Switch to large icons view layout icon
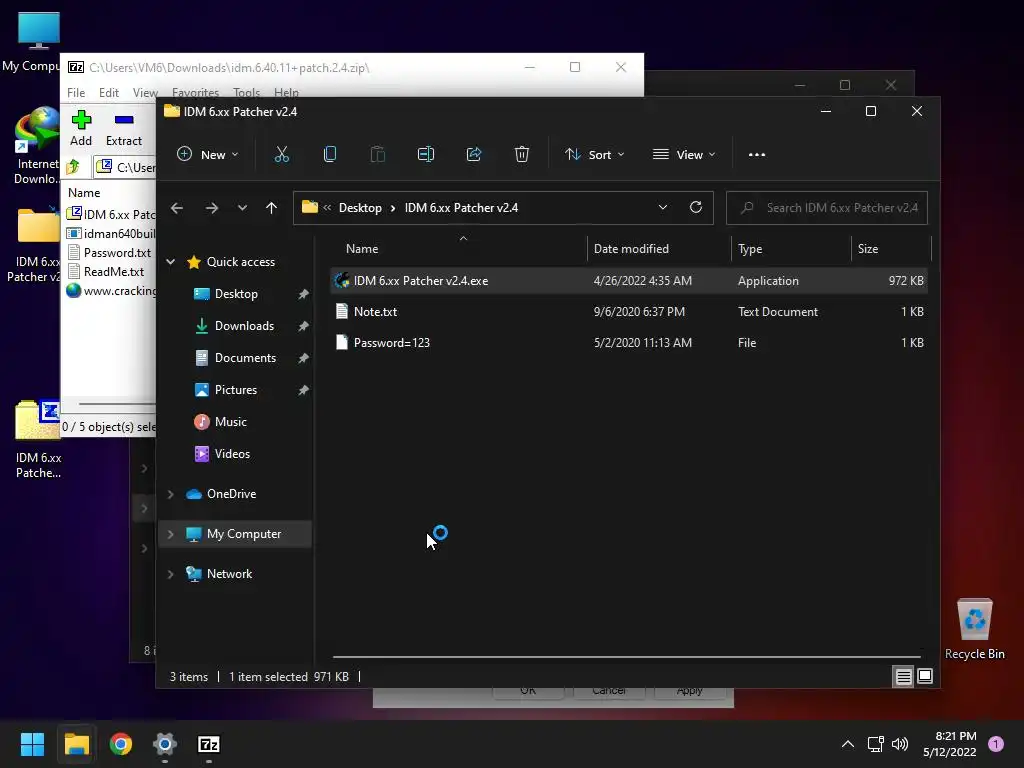The height and width of the screenshot is (768, 1024). pyautogui.click(x=925, y=676)
